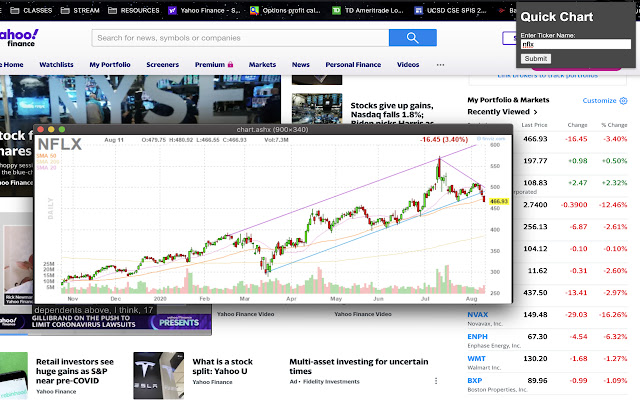Open the NVAX ticker link

coord(478,315)
